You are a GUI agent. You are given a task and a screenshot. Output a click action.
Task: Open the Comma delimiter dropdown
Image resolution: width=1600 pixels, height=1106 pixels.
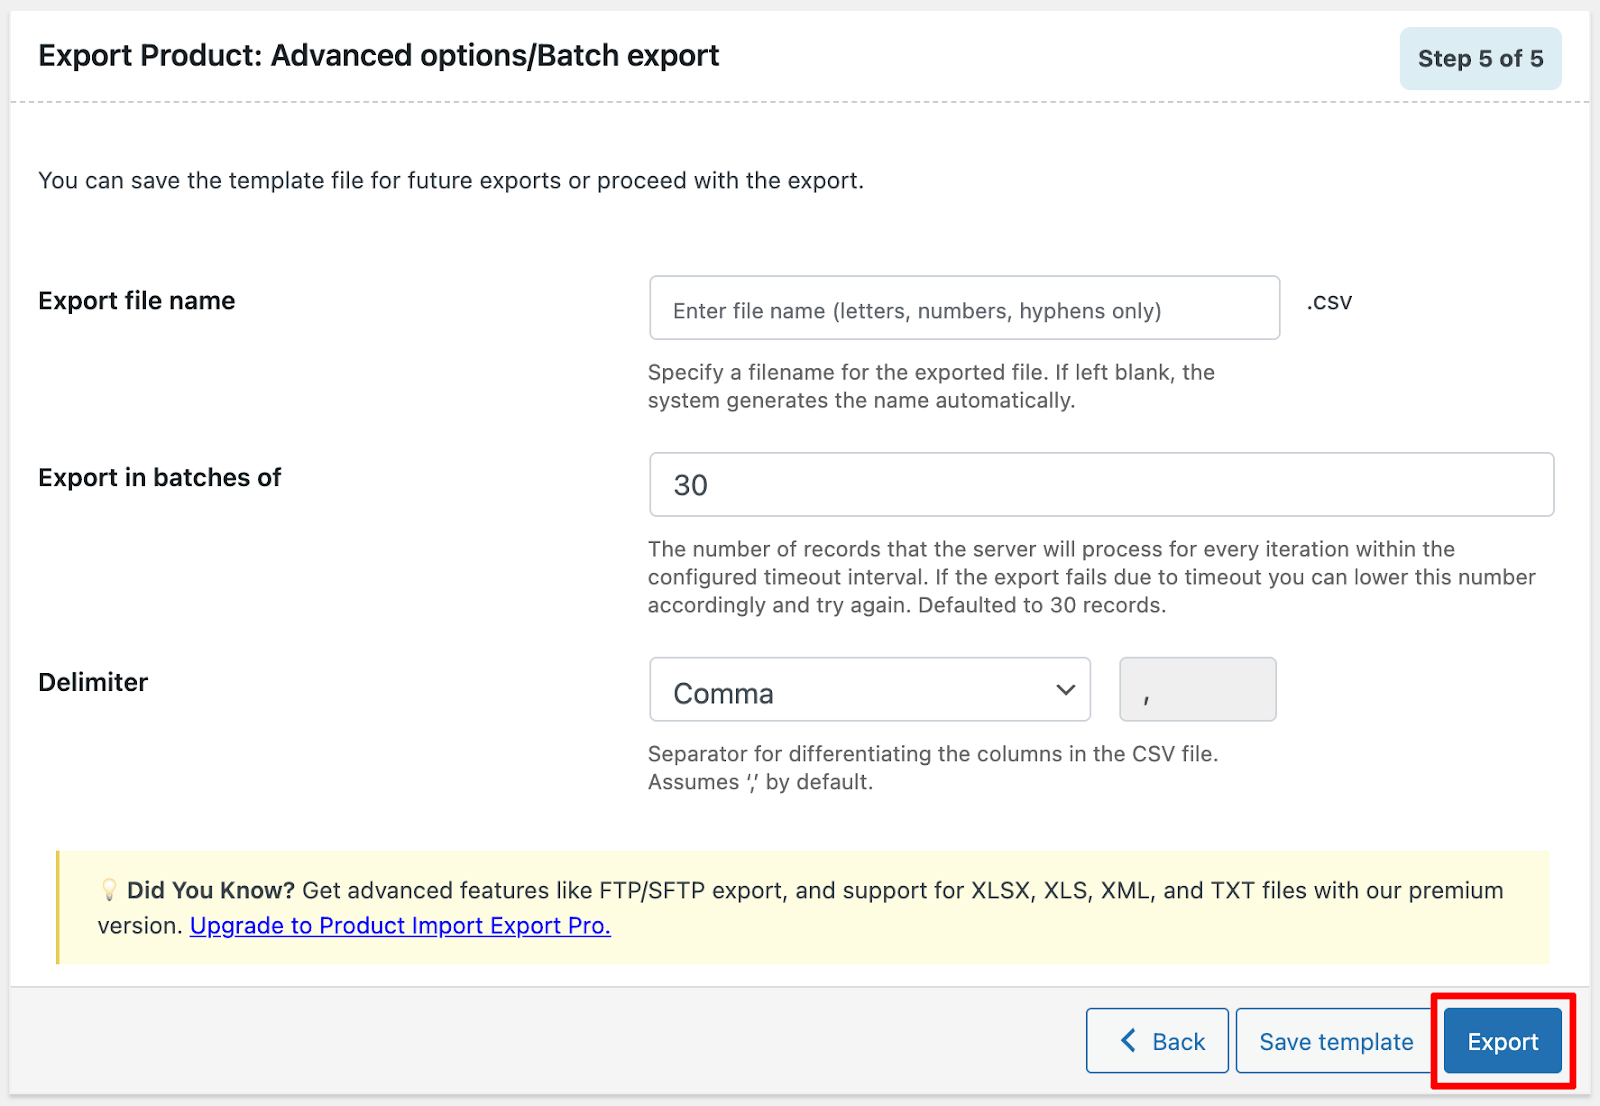(869, 690)
